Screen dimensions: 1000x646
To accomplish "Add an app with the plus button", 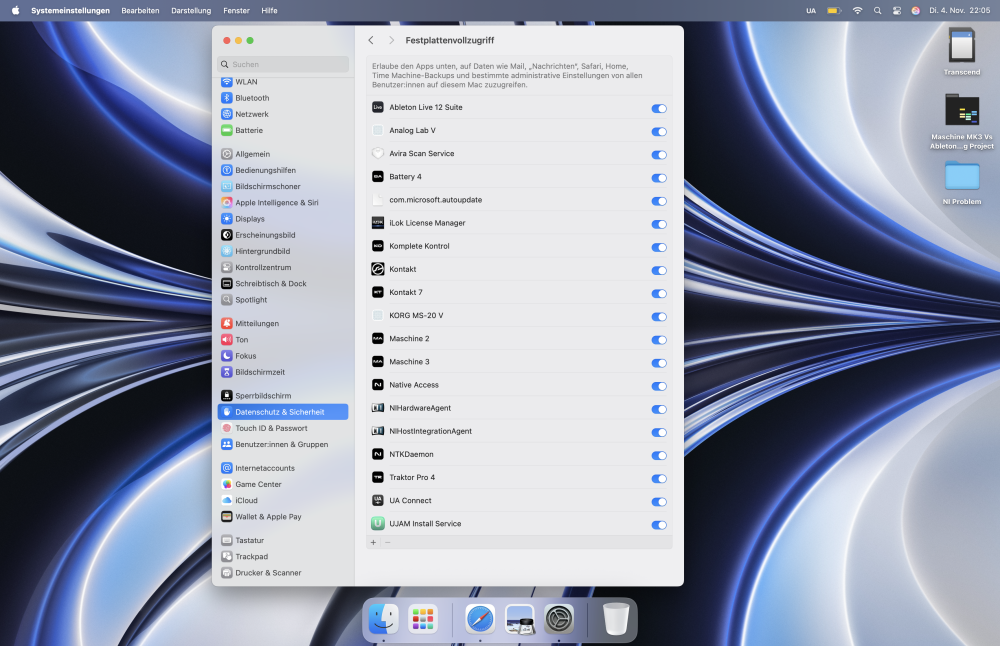I will pos(373,542).
